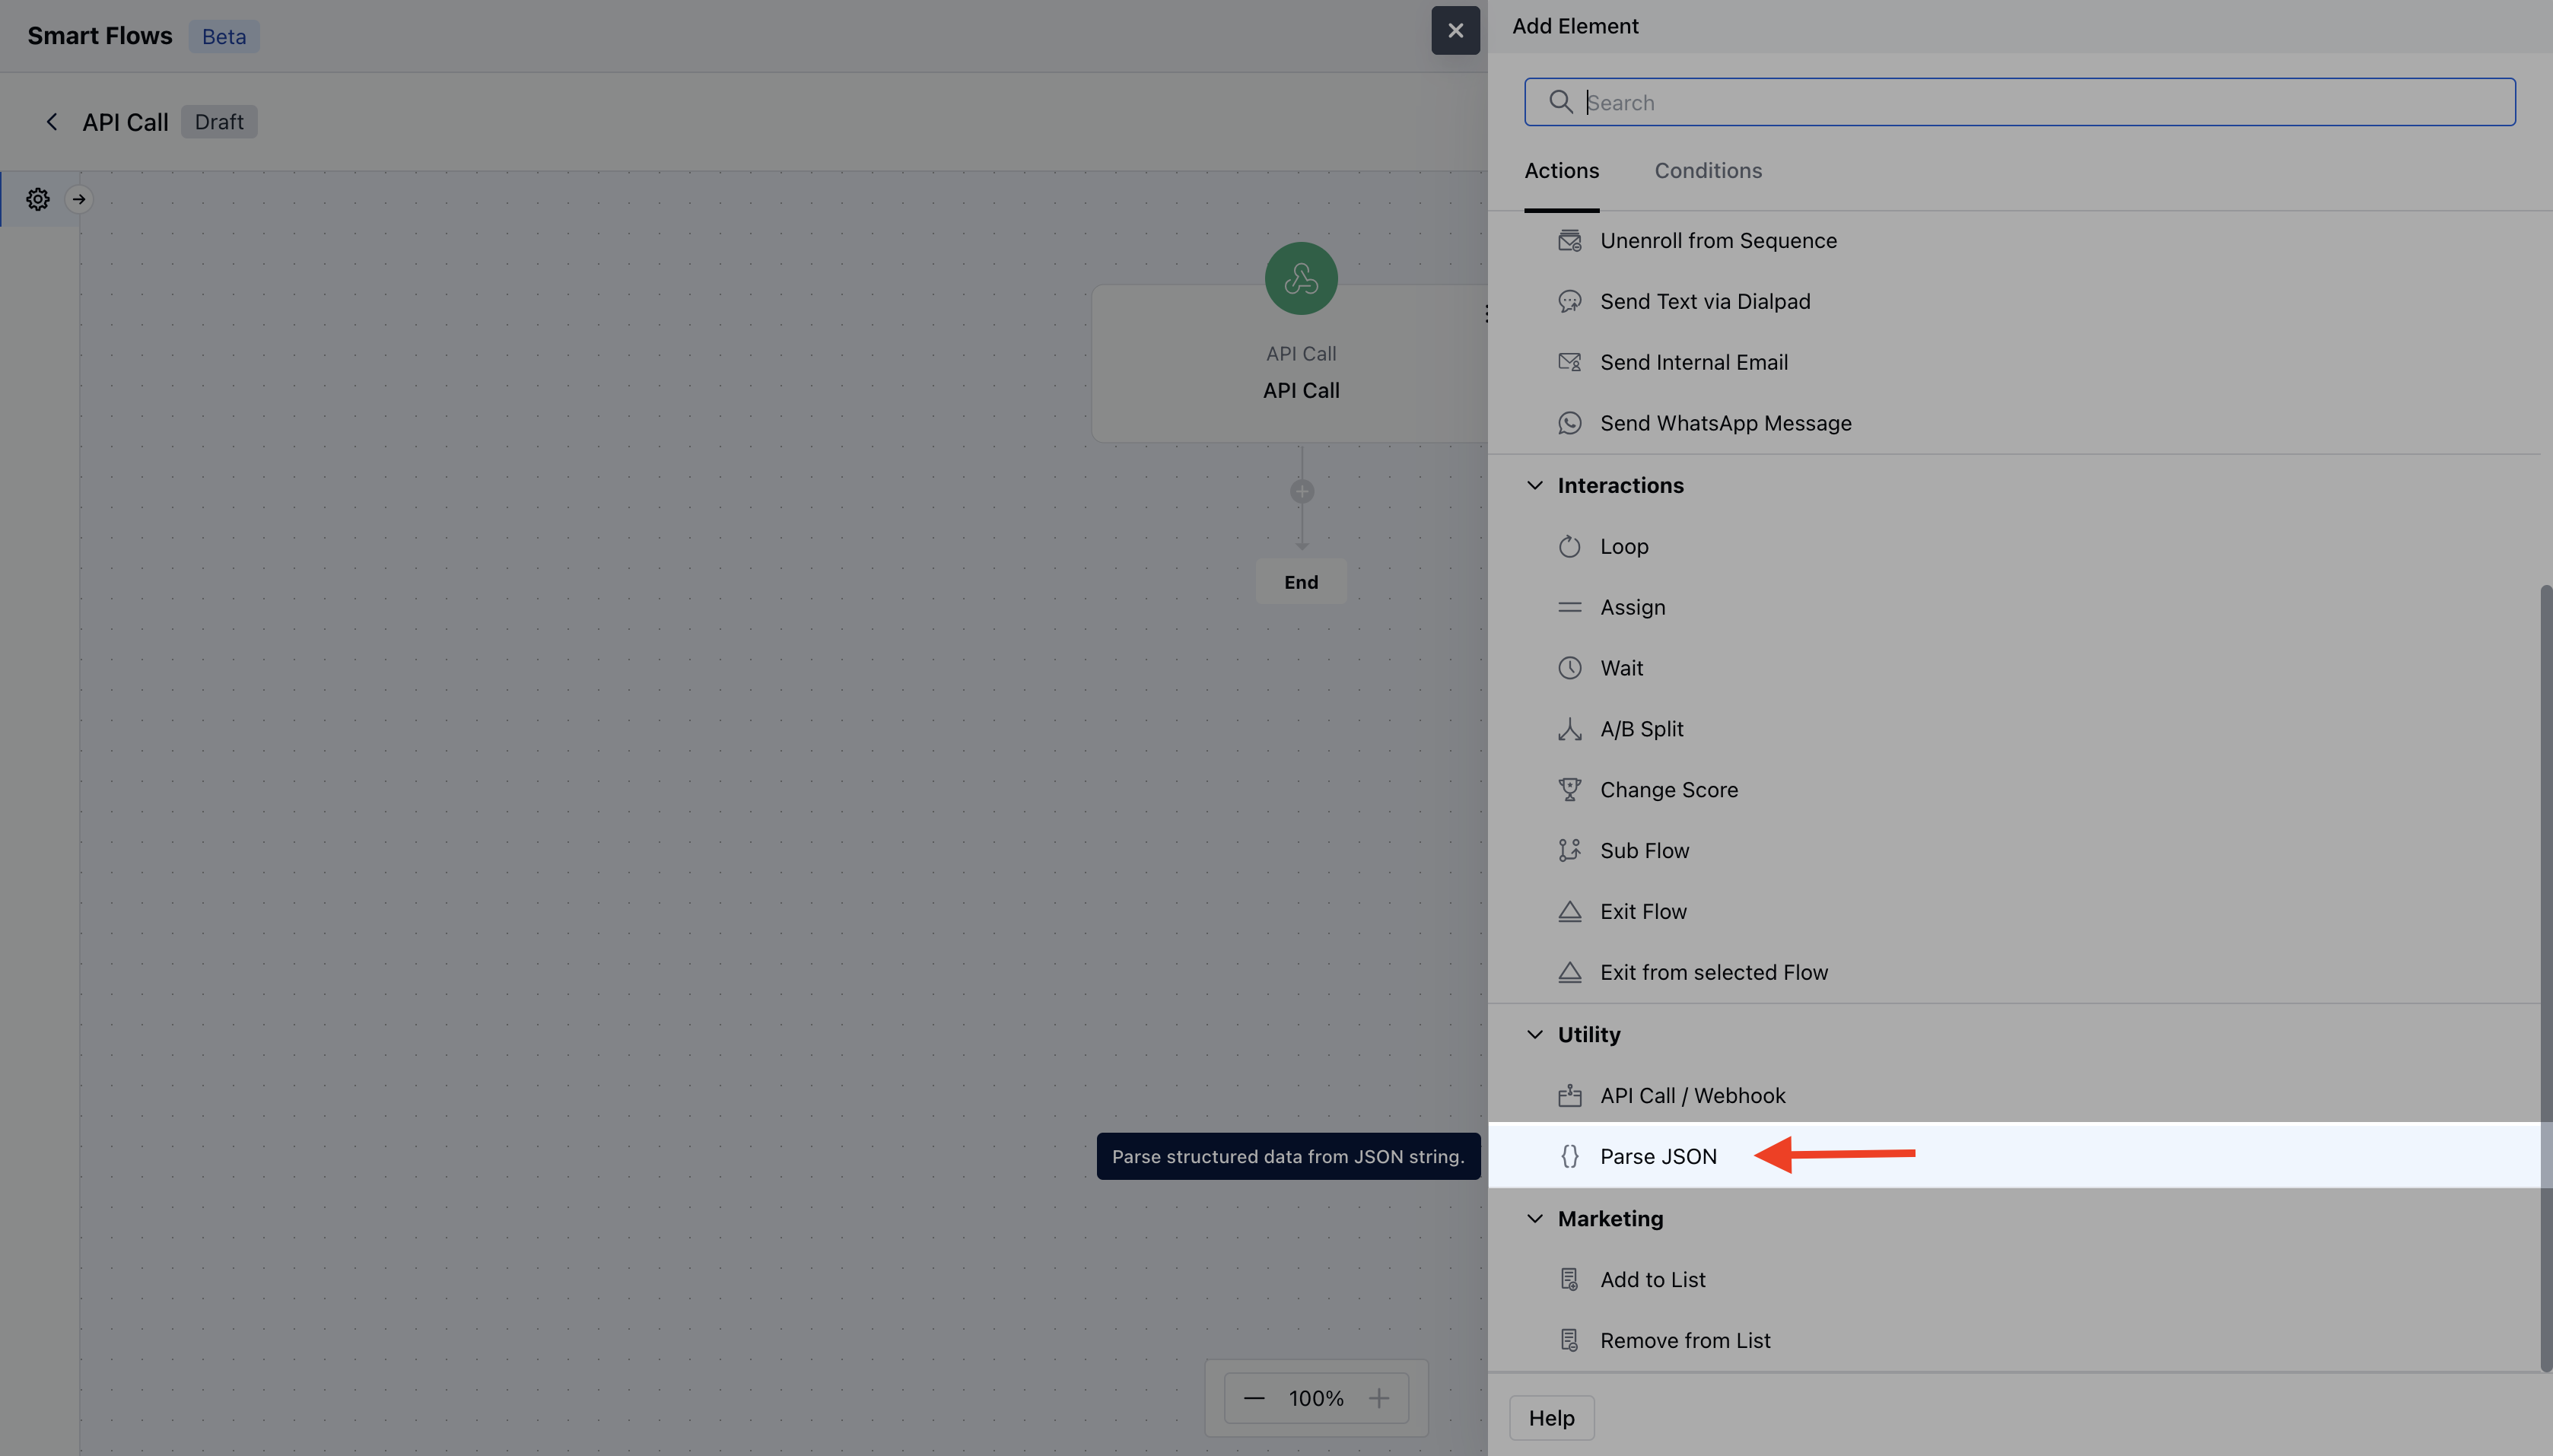Zoom in the canvas with plus button
The image size is (2553, 1456).
click(x=1378, y=1398)
